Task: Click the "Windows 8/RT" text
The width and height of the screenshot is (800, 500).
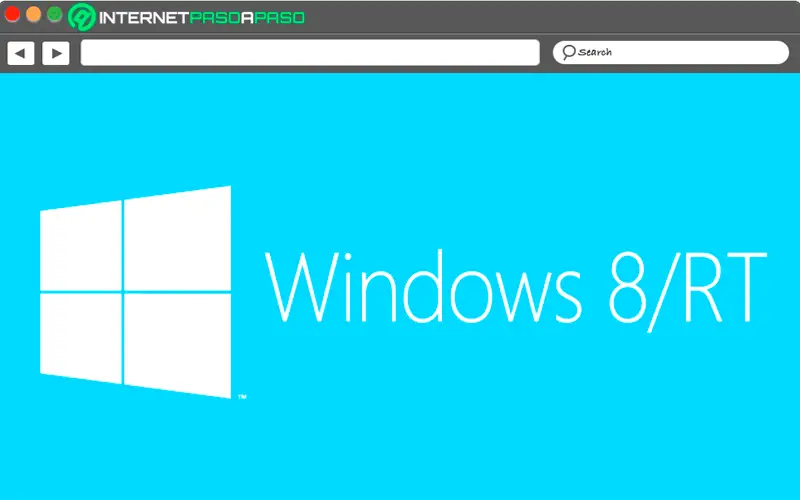Action: pos(515,290)
